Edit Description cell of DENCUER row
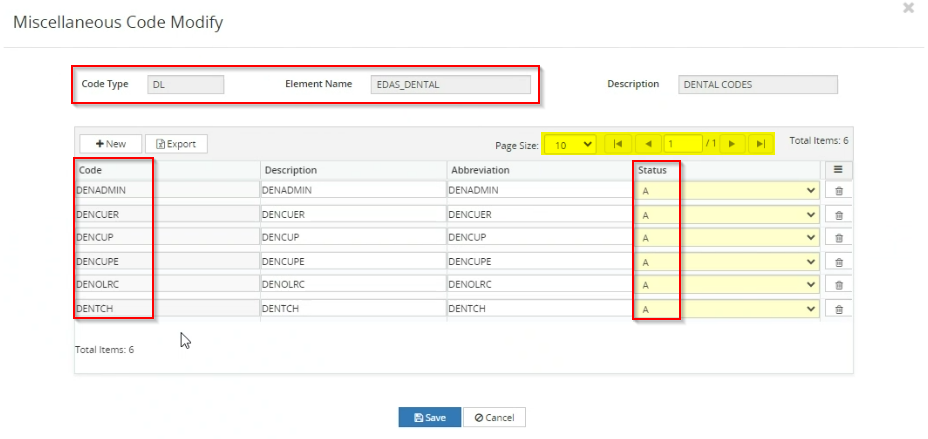This screenshot has height=439, width=928. tap(353, 215)
